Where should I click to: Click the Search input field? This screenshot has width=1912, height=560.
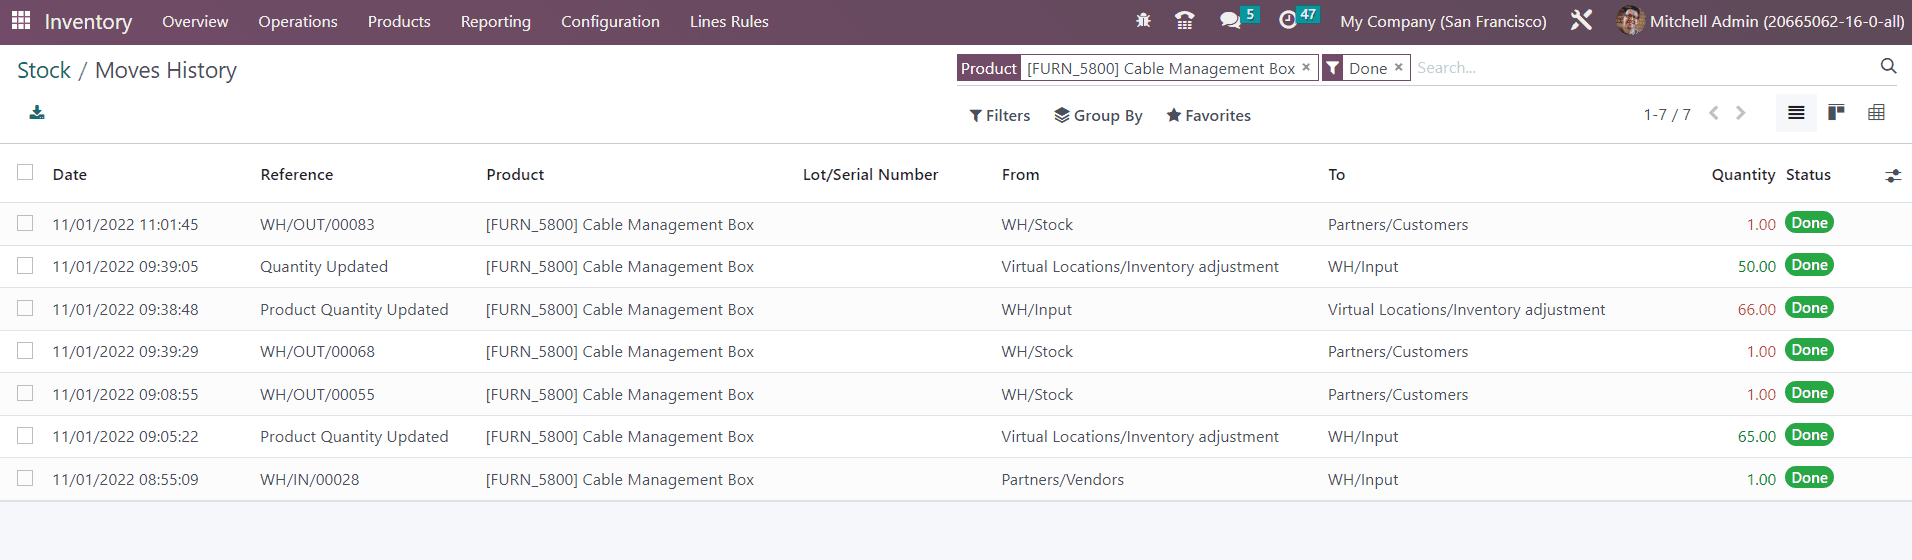[x=1640, y=68]
